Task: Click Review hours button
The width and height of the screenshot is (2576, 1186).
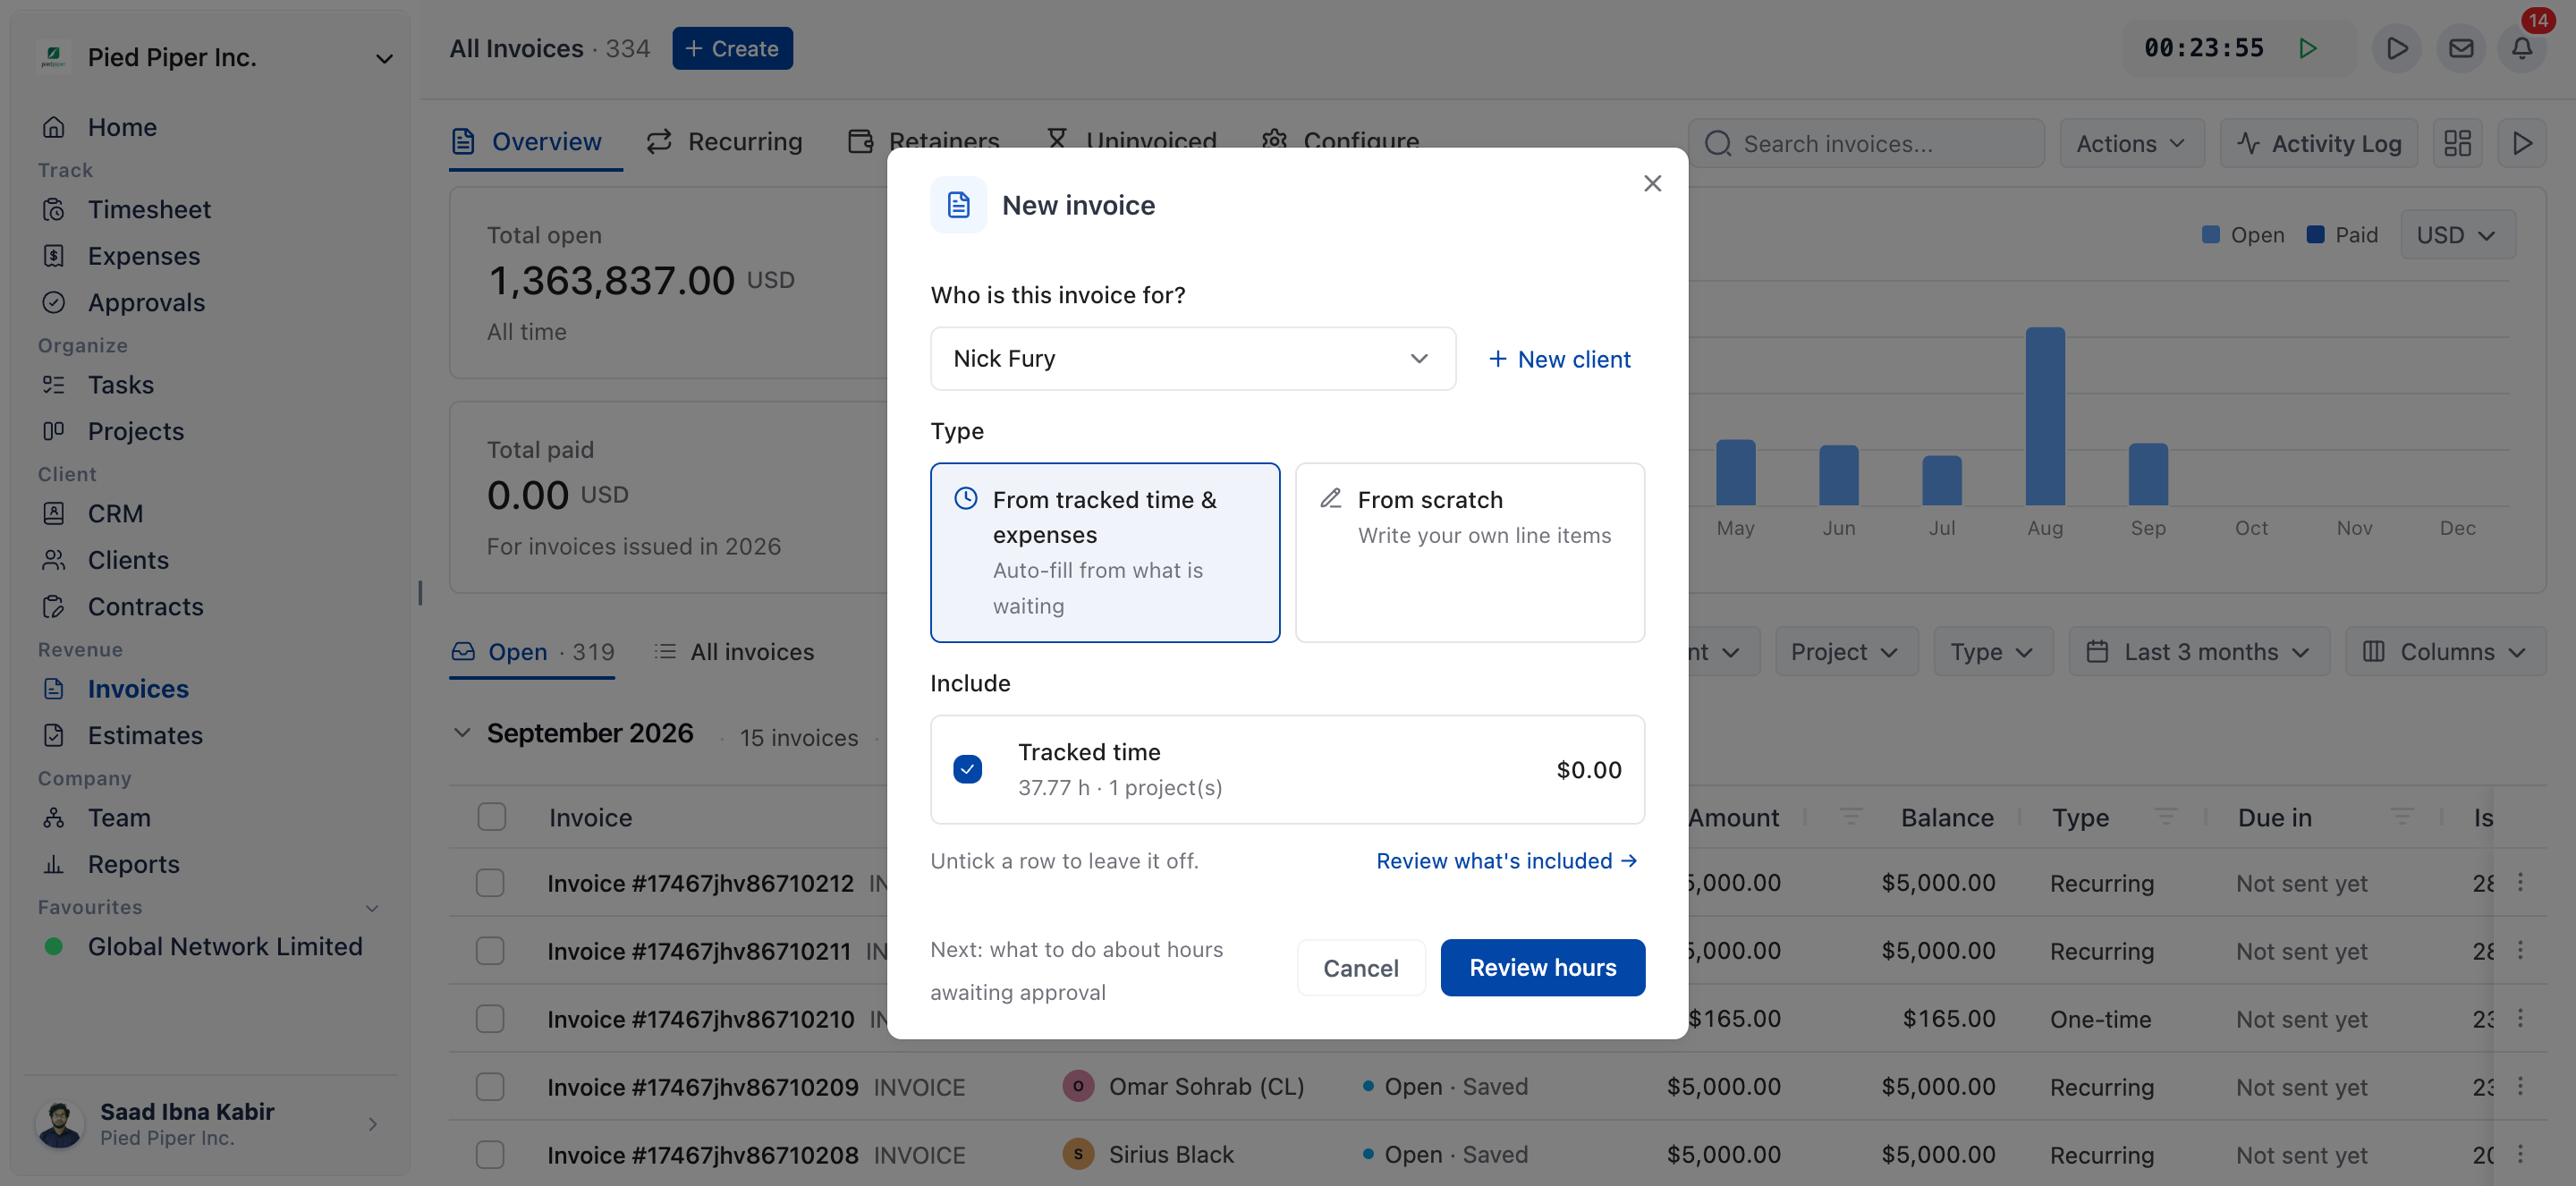Action: [1542, 967]
